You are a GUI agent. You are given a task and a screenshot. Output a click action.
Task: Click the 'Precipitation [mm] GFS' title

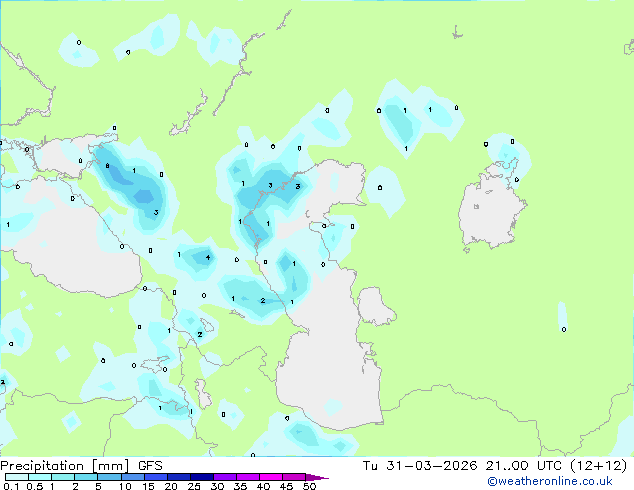point(81,466)
